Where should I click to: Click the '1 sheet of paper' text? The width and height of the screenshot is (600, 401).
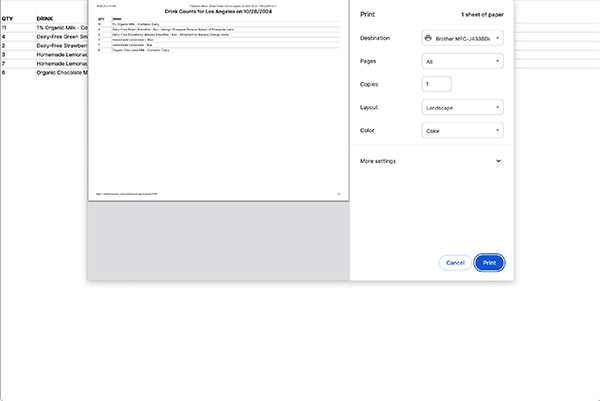click(x=482, y=15)
